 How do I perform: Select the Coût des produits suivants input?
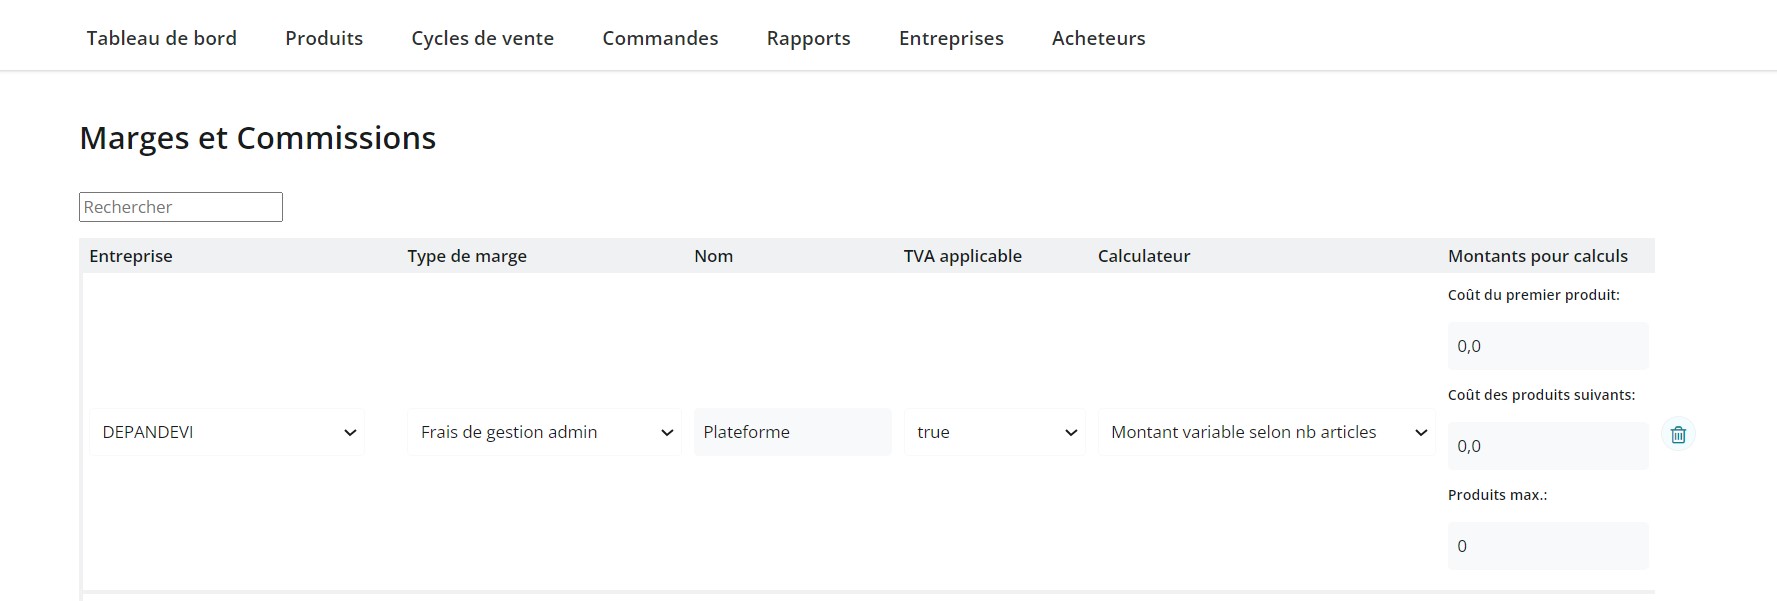tap(1547, 446)
